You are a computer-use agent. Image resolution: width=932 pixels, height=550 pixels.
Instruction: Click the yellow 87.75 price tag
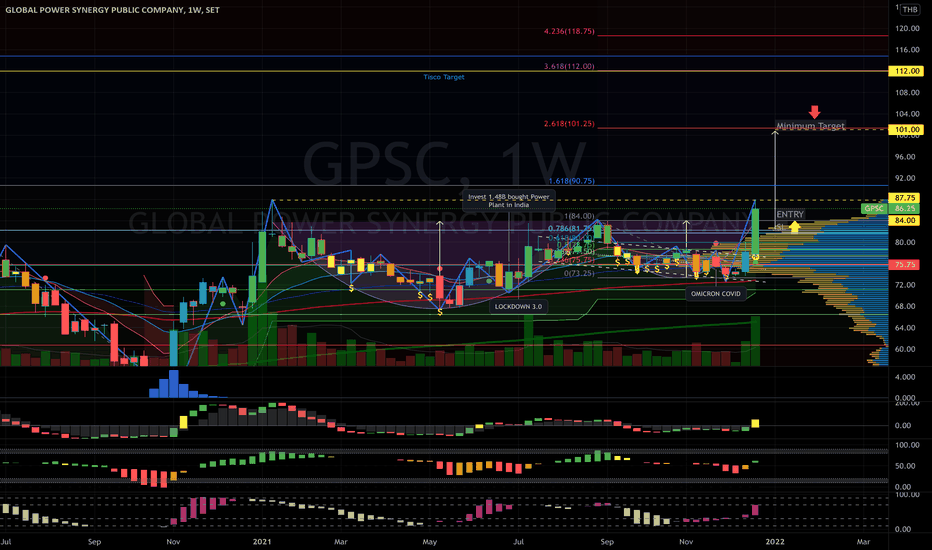point(904,198)
